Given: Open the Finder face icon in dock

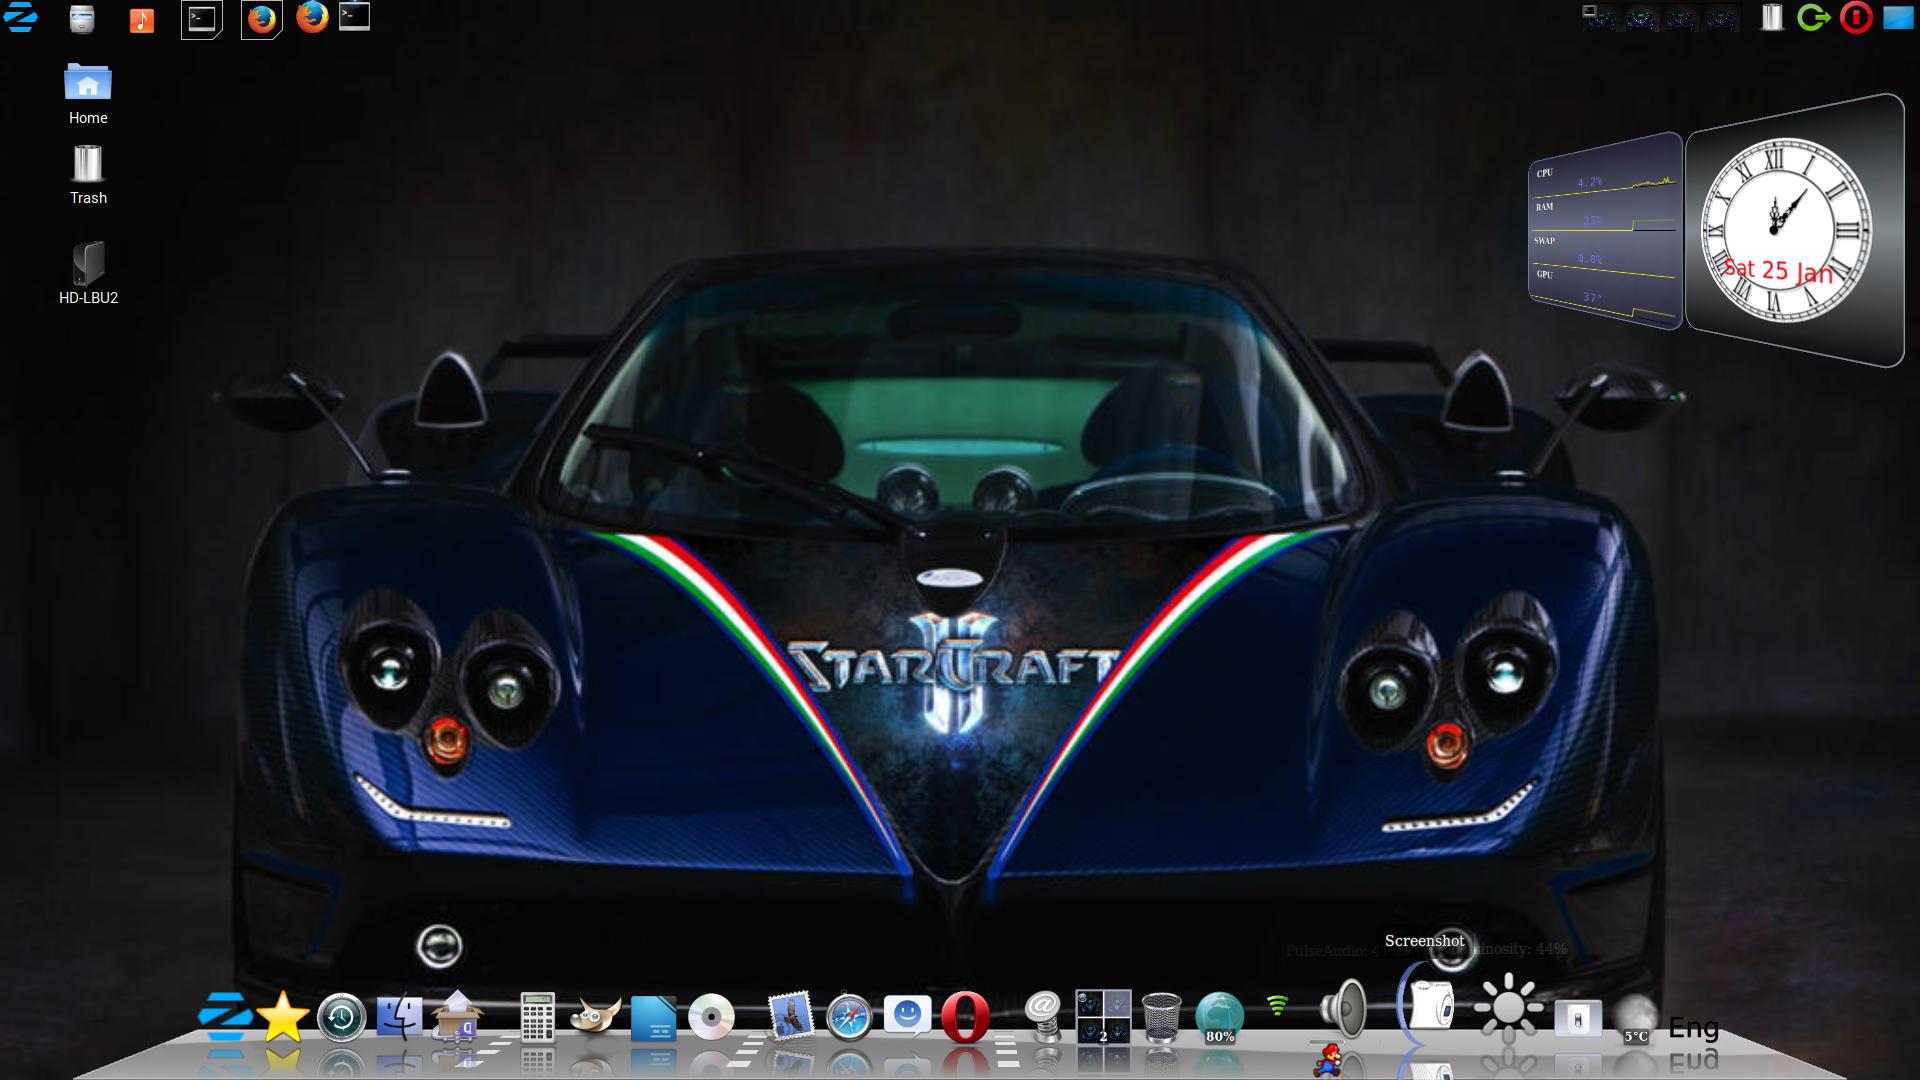Looking at the screenshot, I should [399, 1017].
